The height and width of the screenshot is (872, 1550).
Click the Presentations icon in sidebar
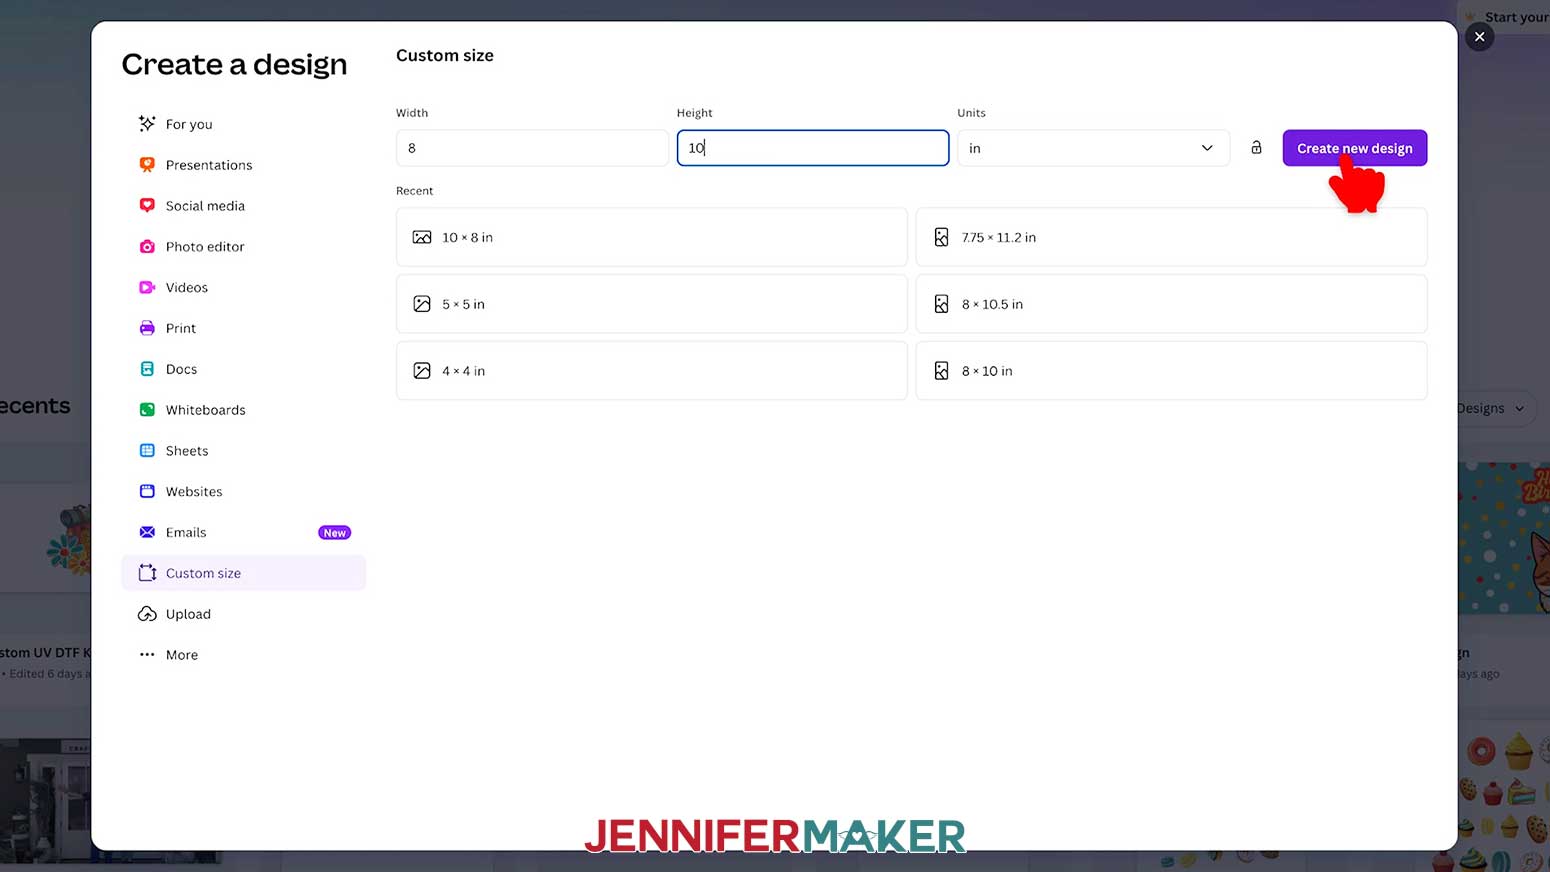pyautogui.click(x=147, y=165)
